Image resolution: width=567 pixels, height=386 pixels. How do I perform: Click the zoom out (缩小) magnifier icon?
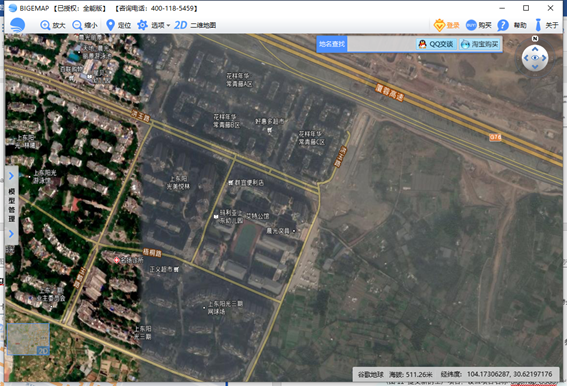(77, 25)
